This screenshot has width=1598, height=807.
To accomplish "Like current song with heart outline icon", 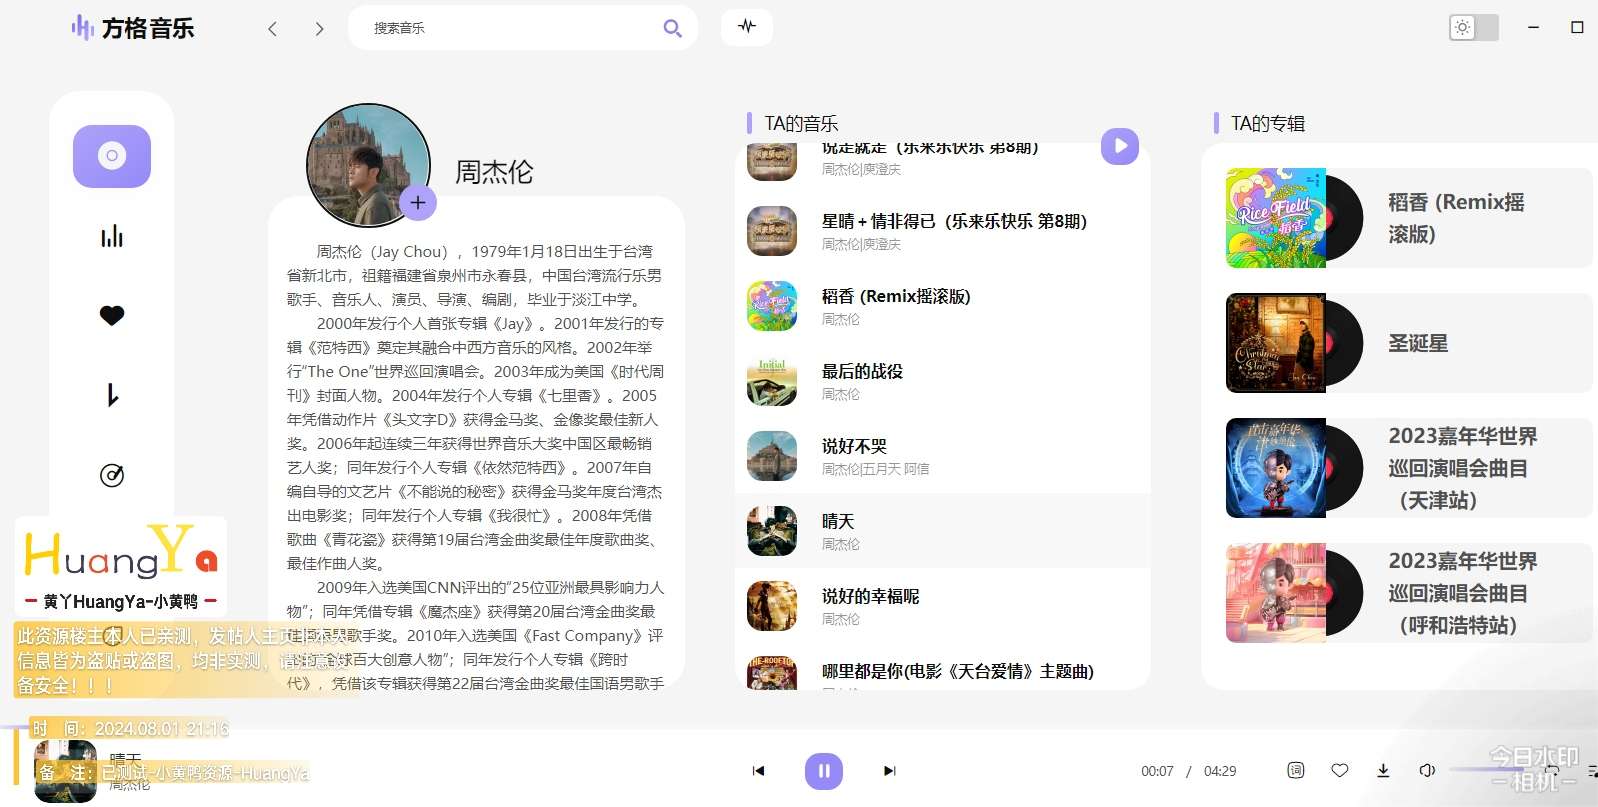I will point(1339,770).
